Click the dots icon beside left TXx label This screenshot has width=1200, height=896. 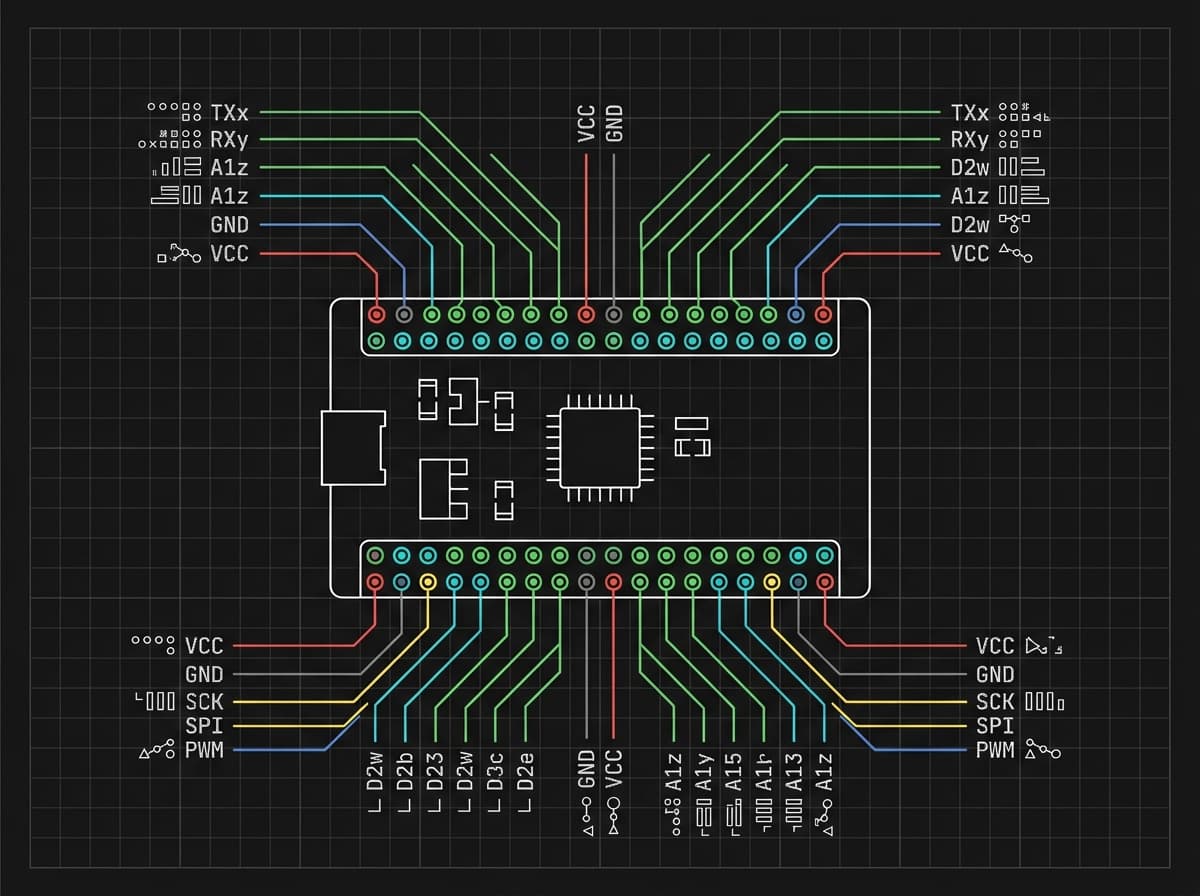pos(174,112)
